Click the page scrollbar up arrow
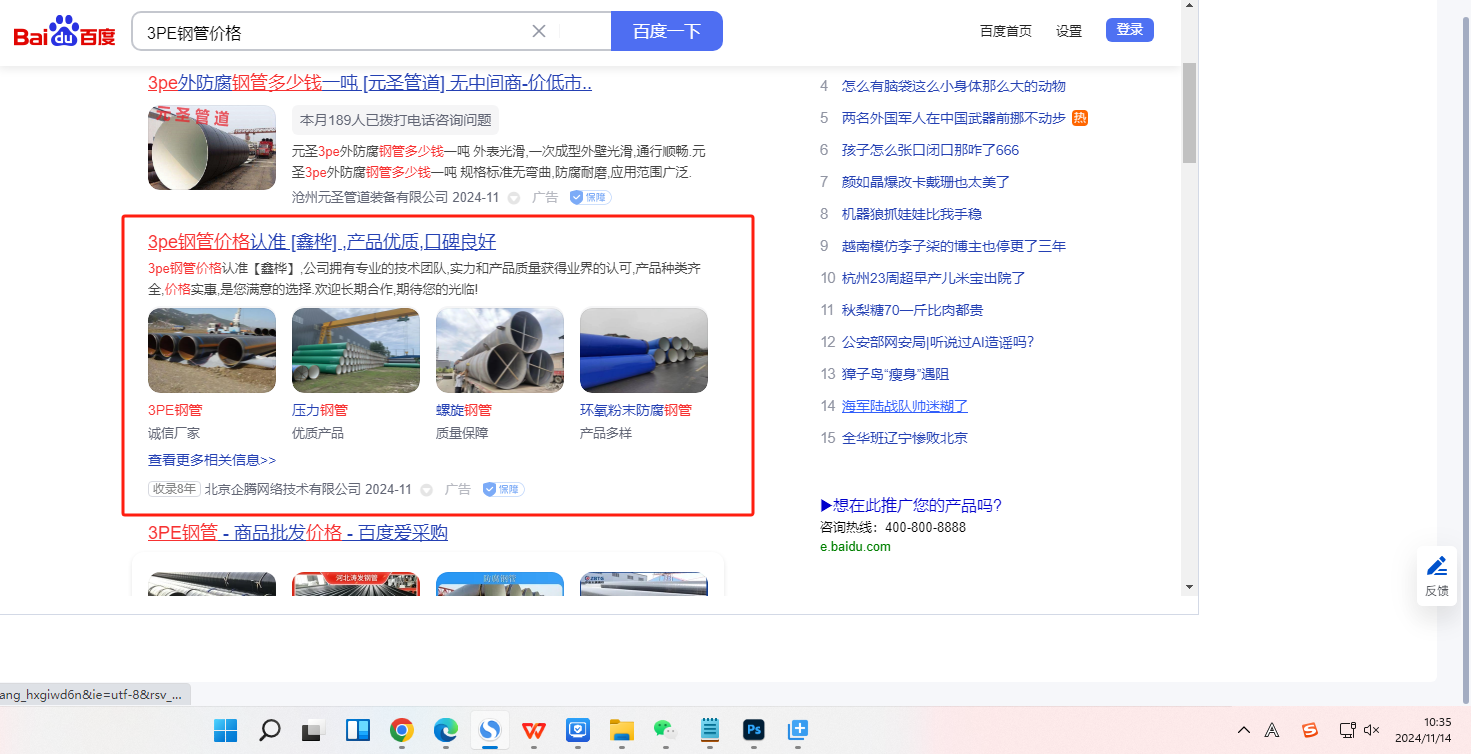This screenshot has height=754, width=1471. click(x=1189, y=6)
